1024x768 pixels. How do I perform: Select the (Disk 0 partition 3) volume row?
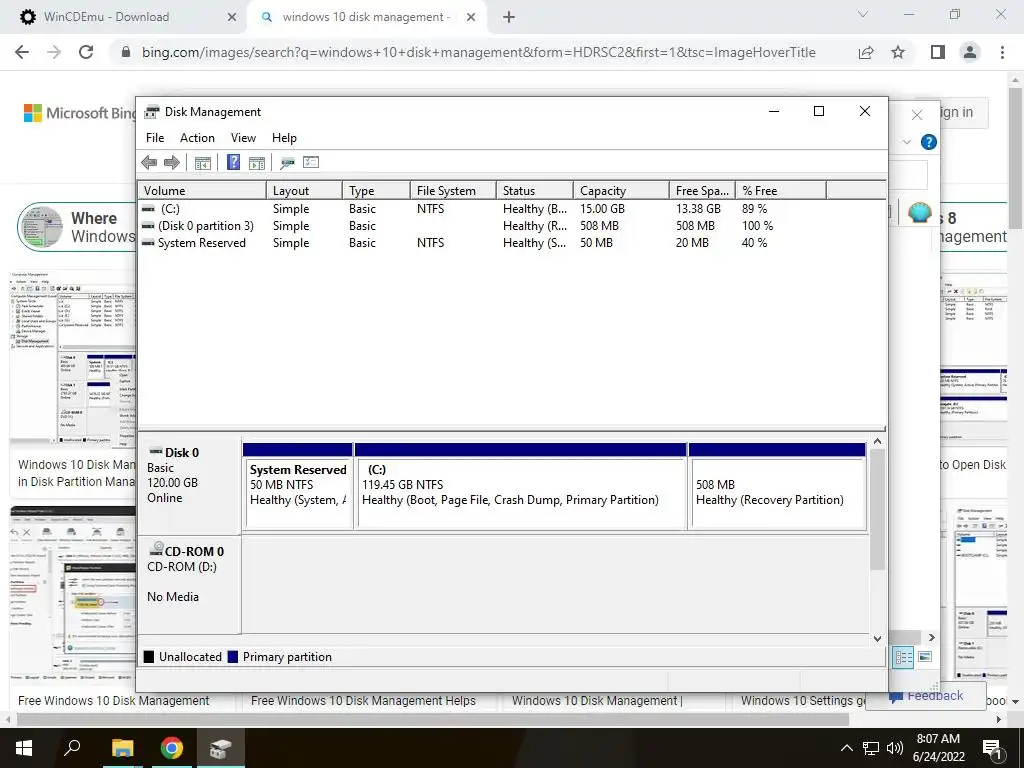(x=512, y=226)
